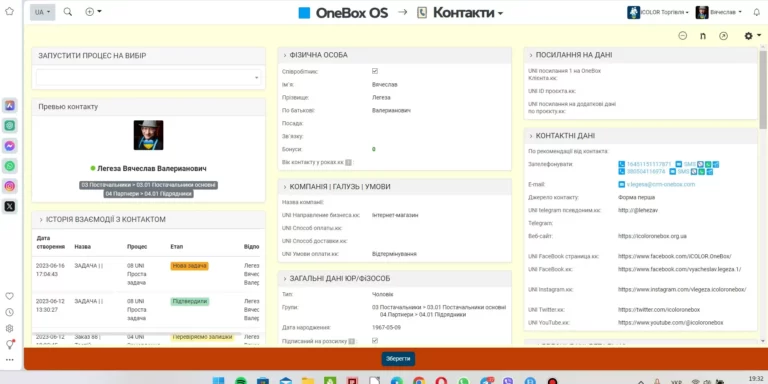Open the Вячеслав user menu dropdown
The image size is (768, 384).
tap(719, 12)
